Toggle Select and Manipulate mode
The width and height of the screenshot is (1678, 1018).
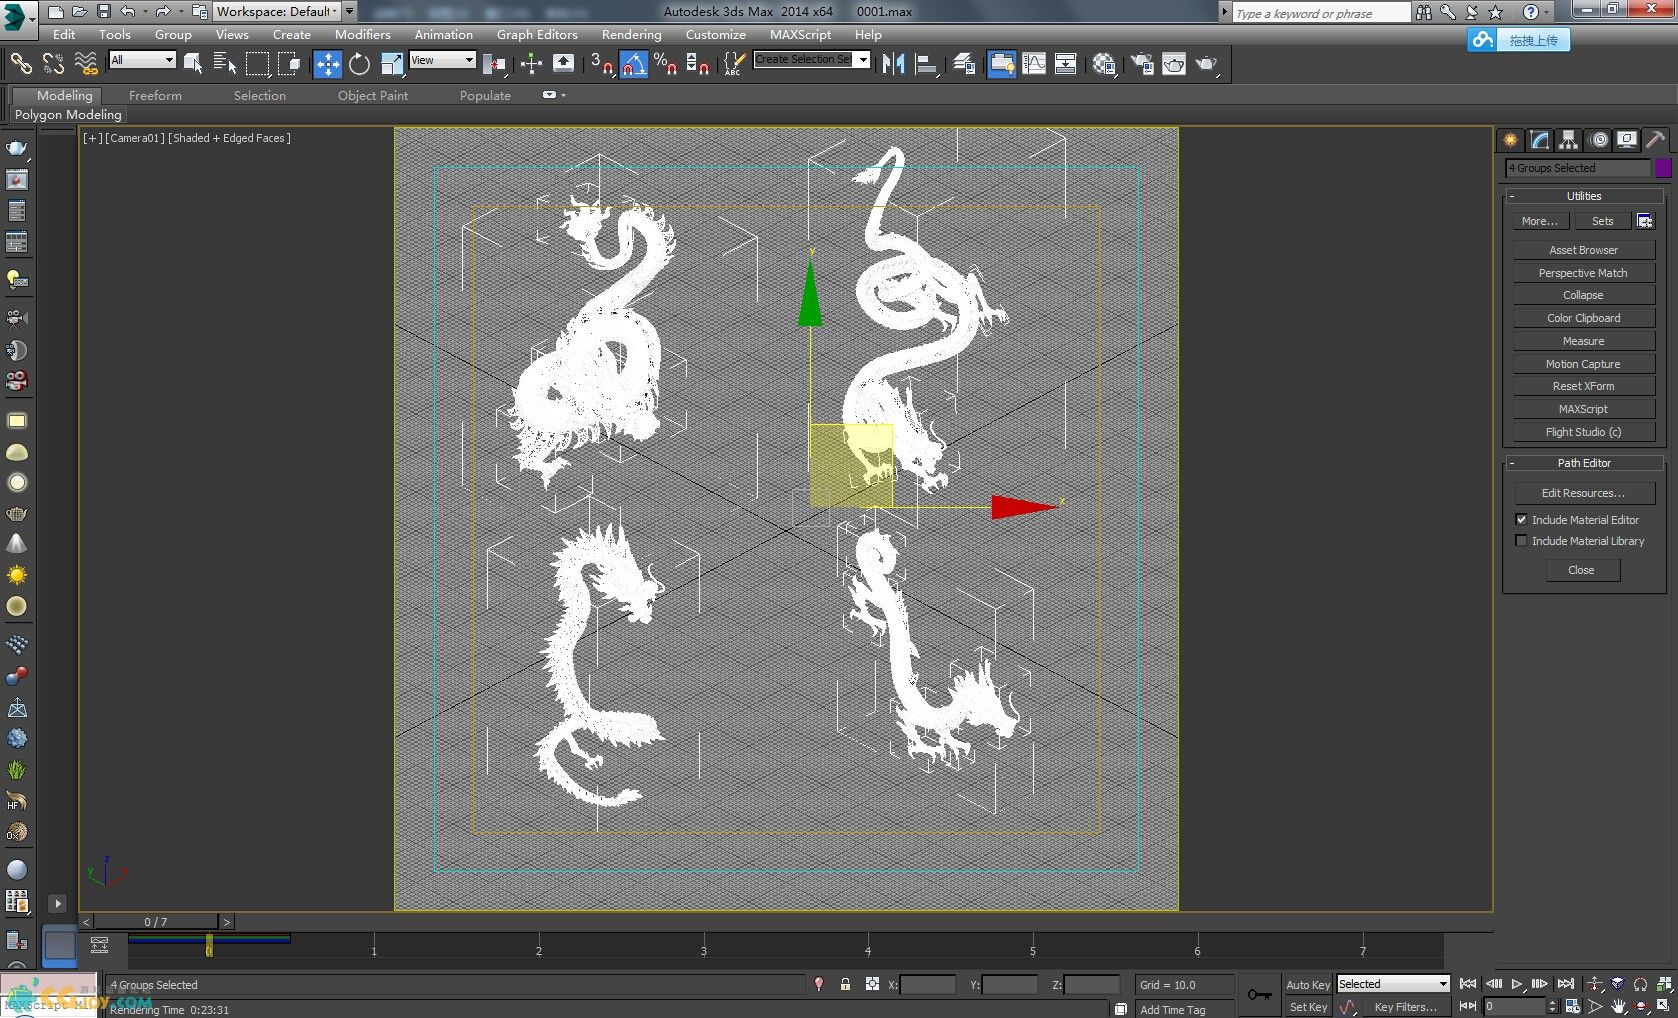point(531,64)
